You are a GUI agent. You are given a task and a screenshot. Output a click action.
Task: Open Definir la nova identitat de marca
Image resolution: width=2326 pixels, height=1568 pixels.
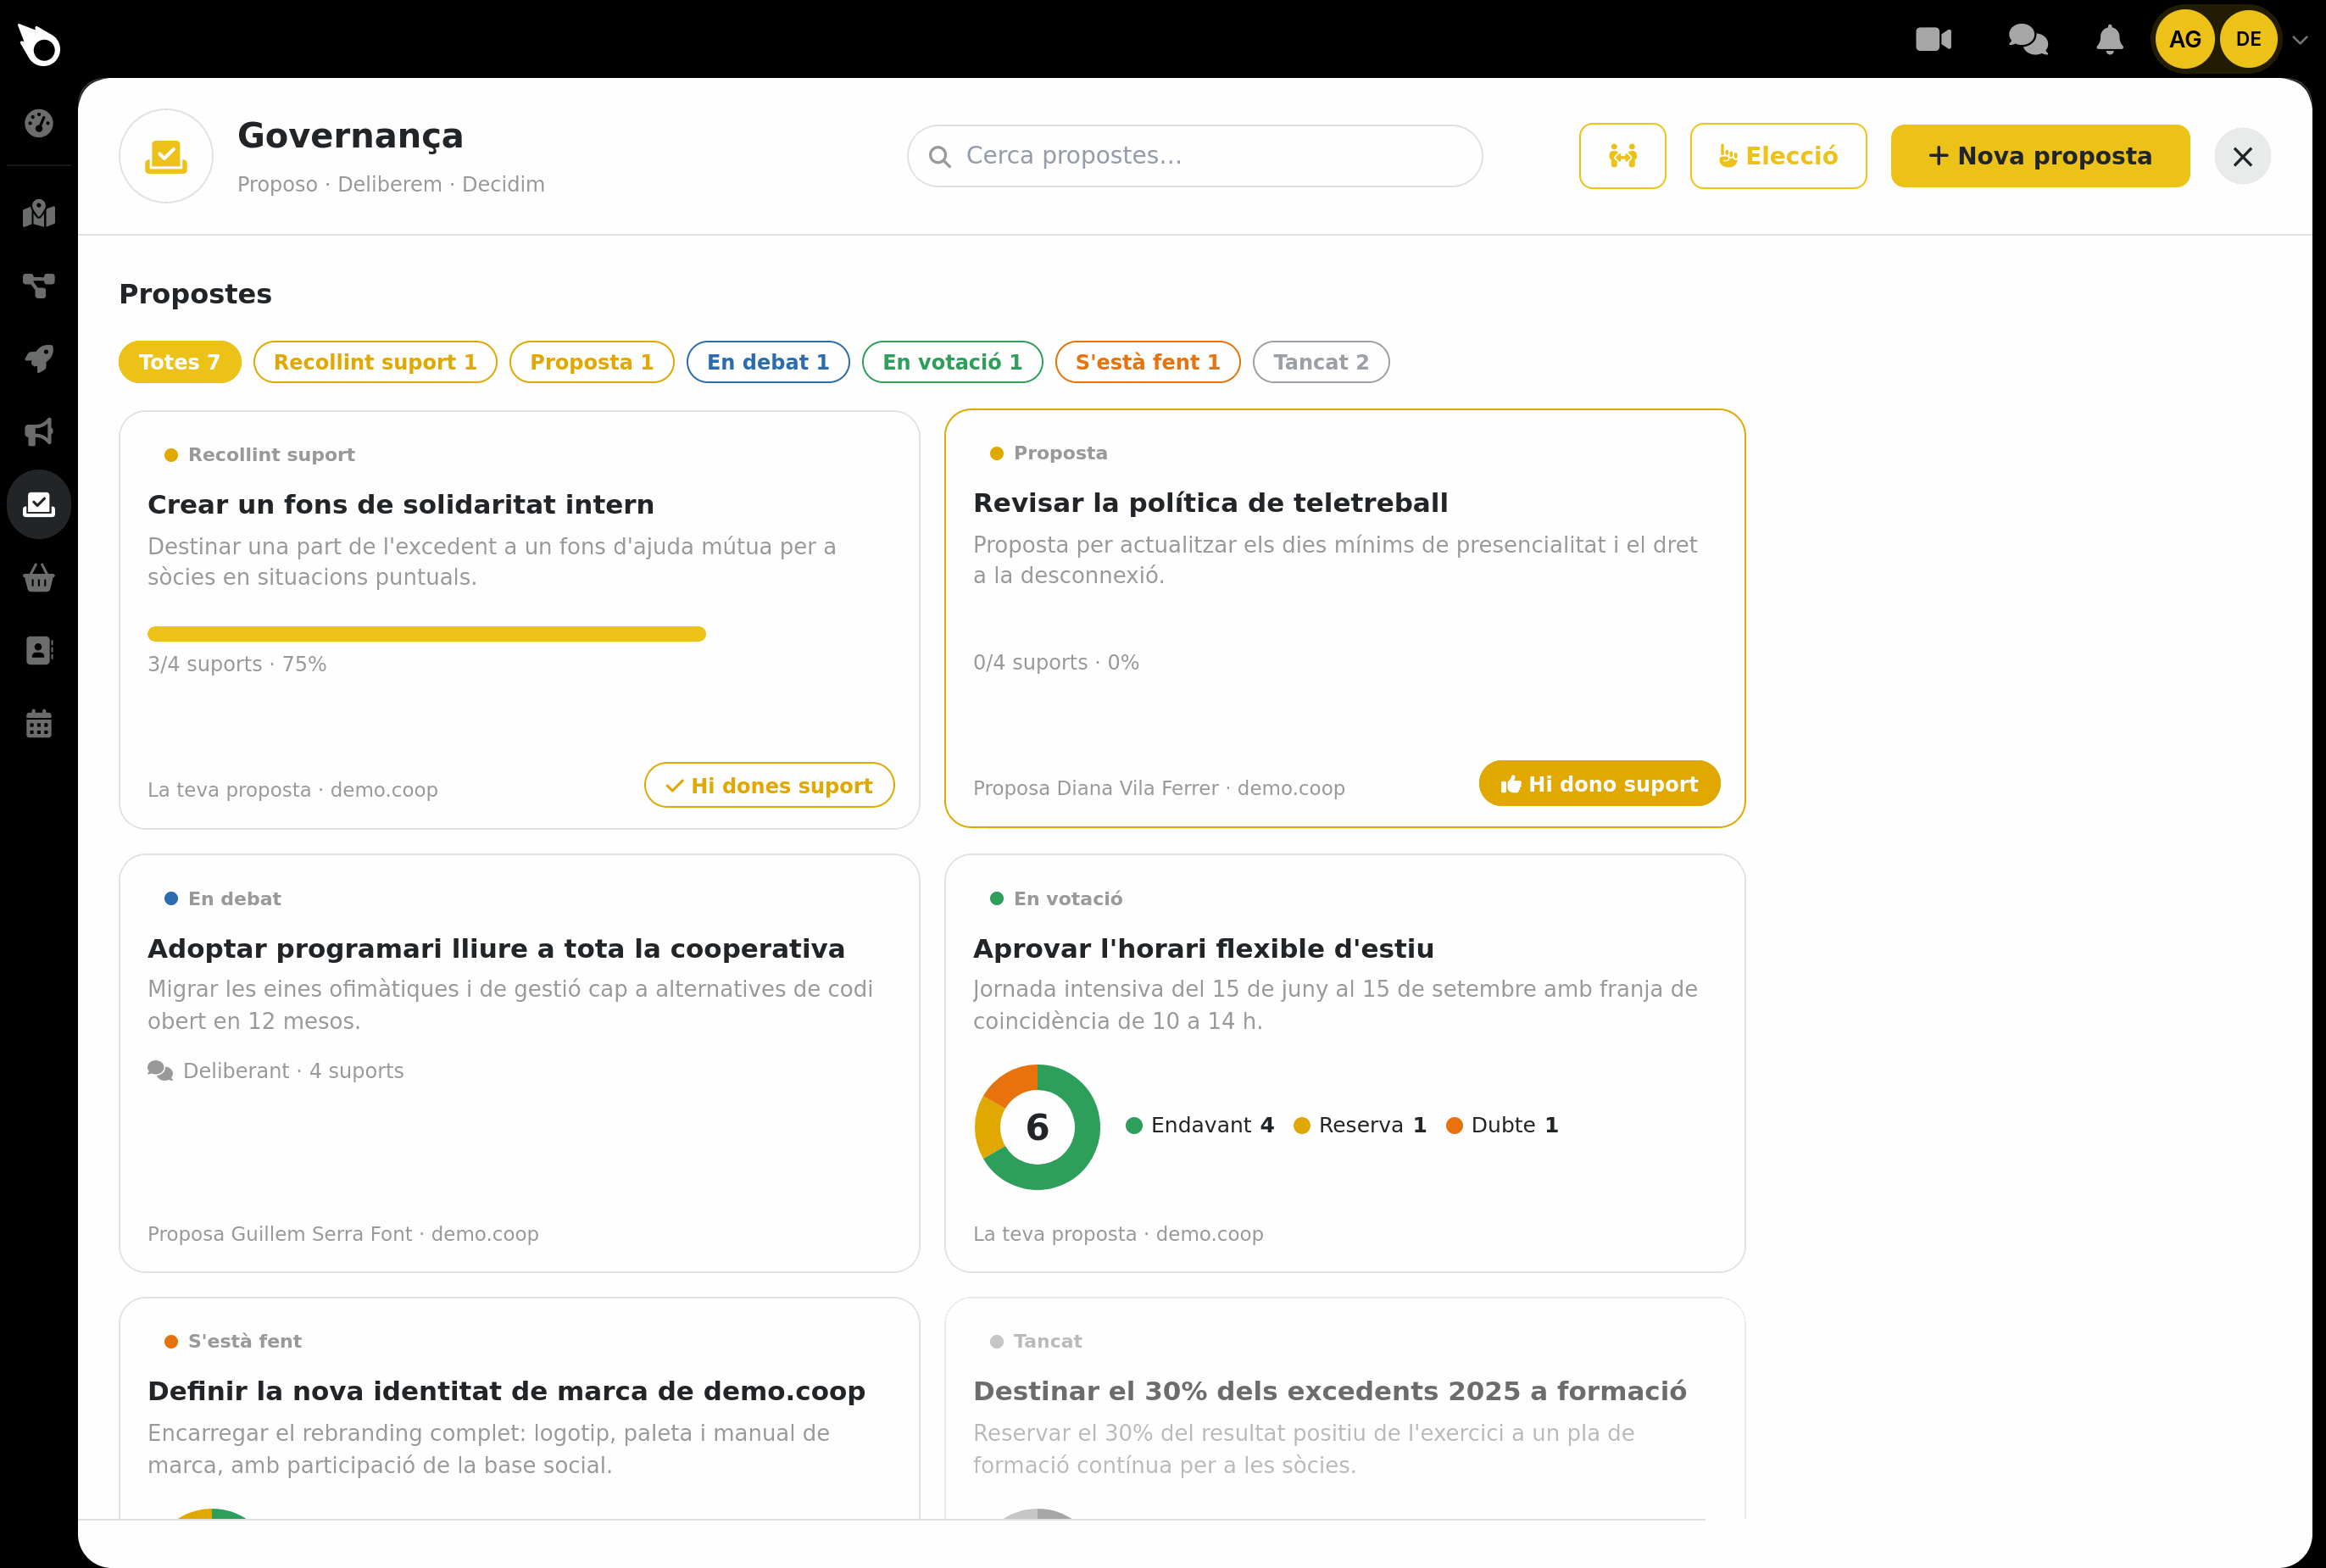[506, 1391]
